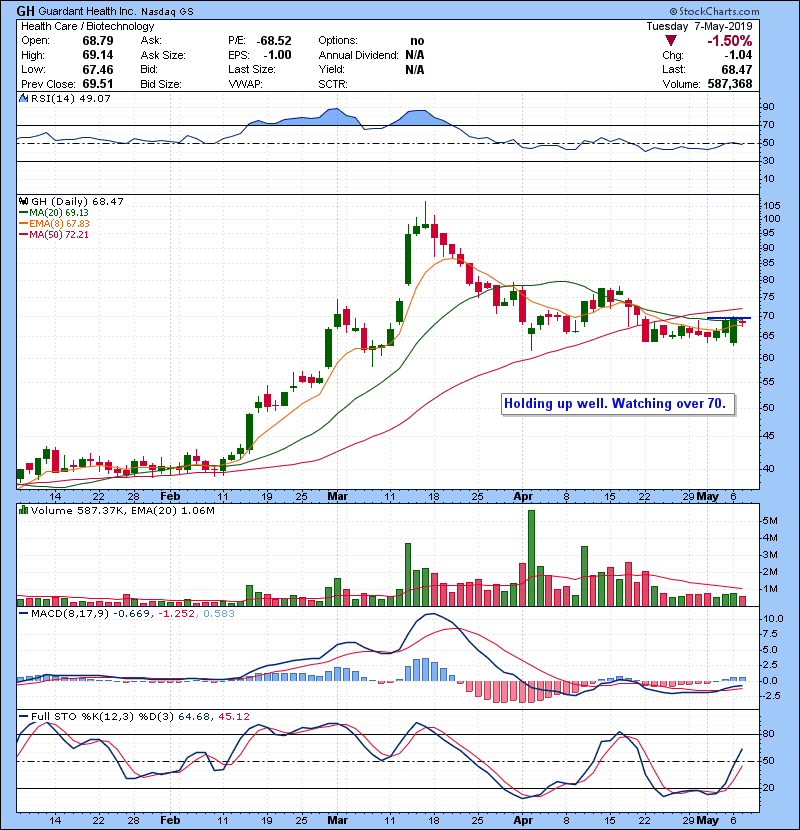Click the MACD signal value -1.252
800x830 pixels.
[177, 614]
